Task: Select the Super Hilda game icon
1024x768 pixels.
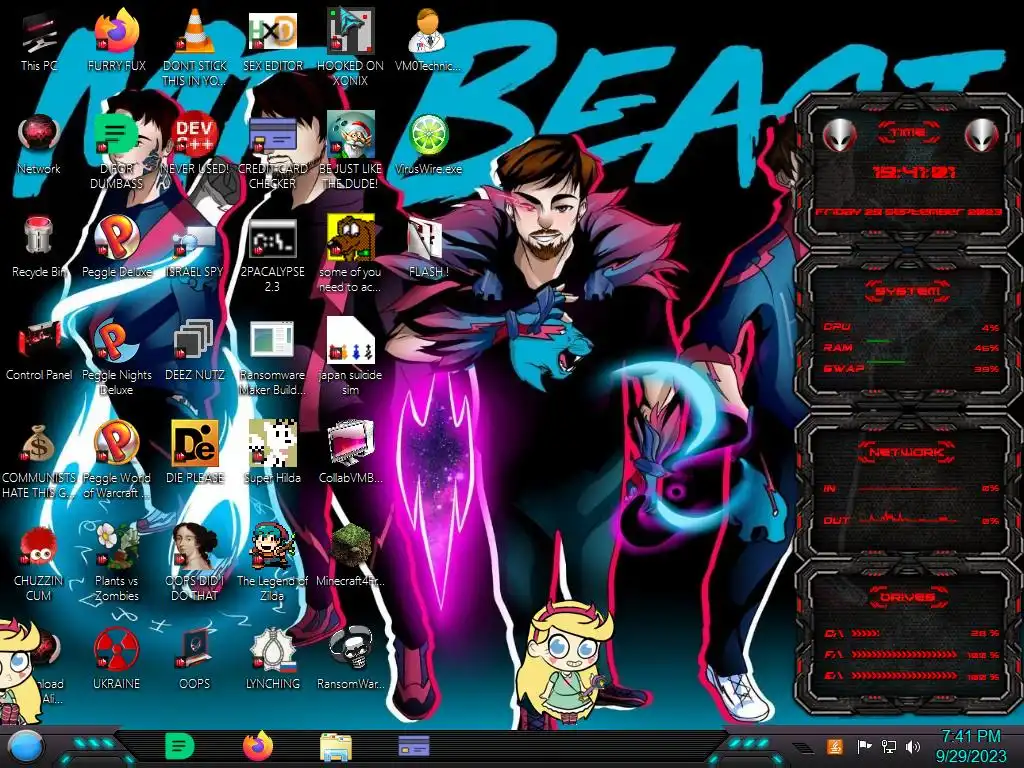Action: [x=272, y=454]
